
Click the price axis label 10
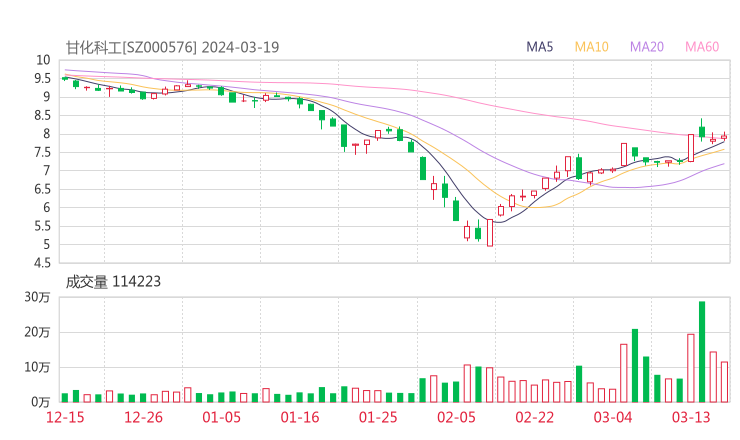43,60
